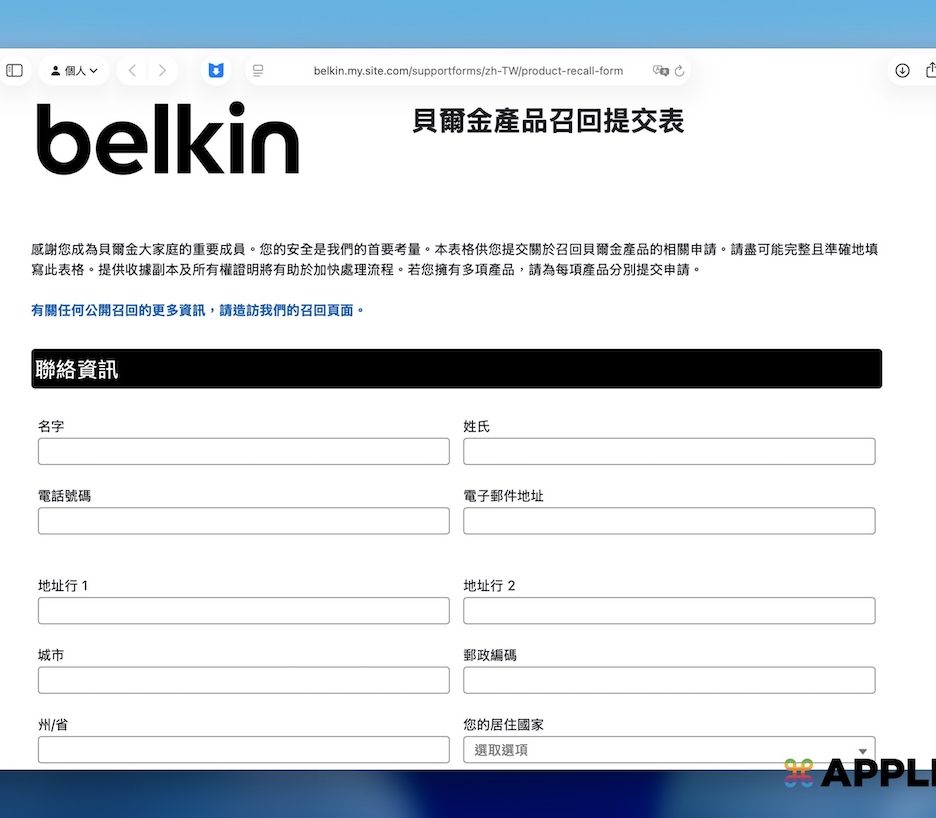The width and height of the screenshot is (936, 818).
Task: Click the browser back arrow
Action: pos(132,71)
